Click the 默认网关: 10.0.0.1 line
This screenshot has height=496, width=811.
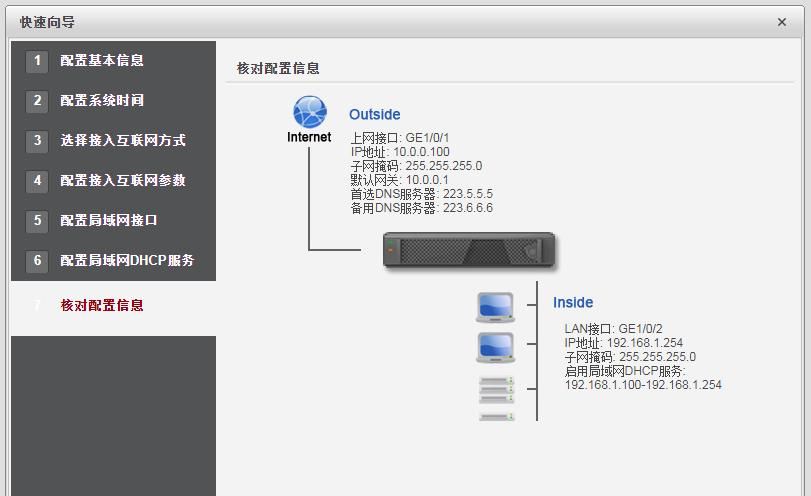coord(399,180)
